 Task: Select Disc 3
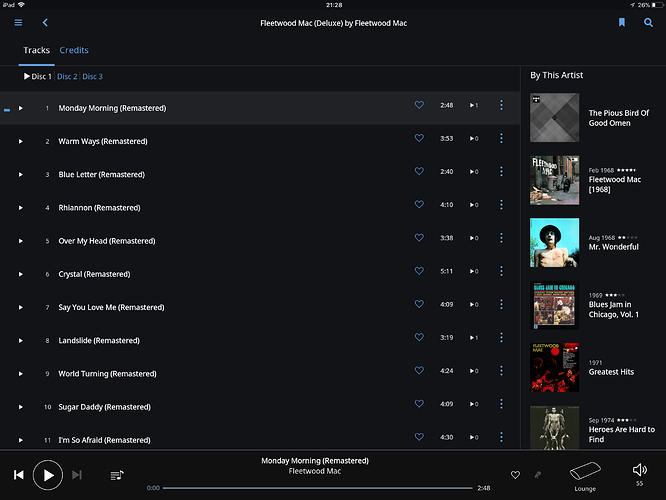[93, 76]
